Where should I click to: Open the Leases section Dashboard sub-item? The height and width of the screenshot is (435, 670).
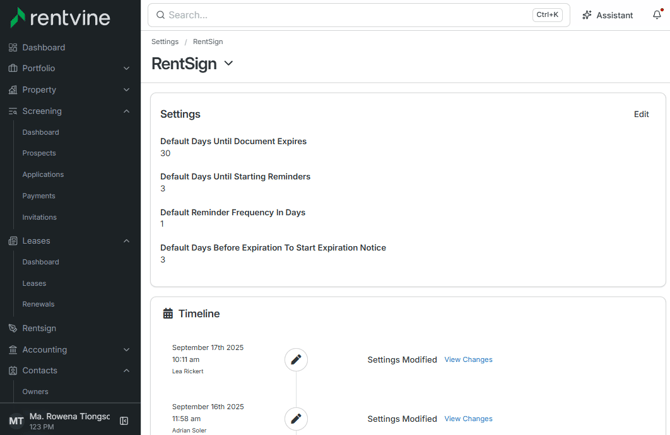[x=41, y=262]
